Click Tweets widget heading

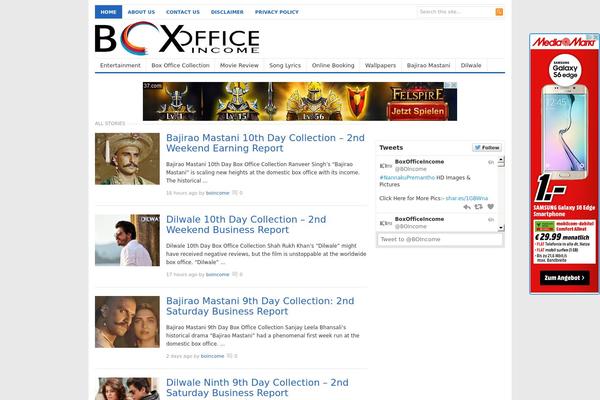click(391, 147)
